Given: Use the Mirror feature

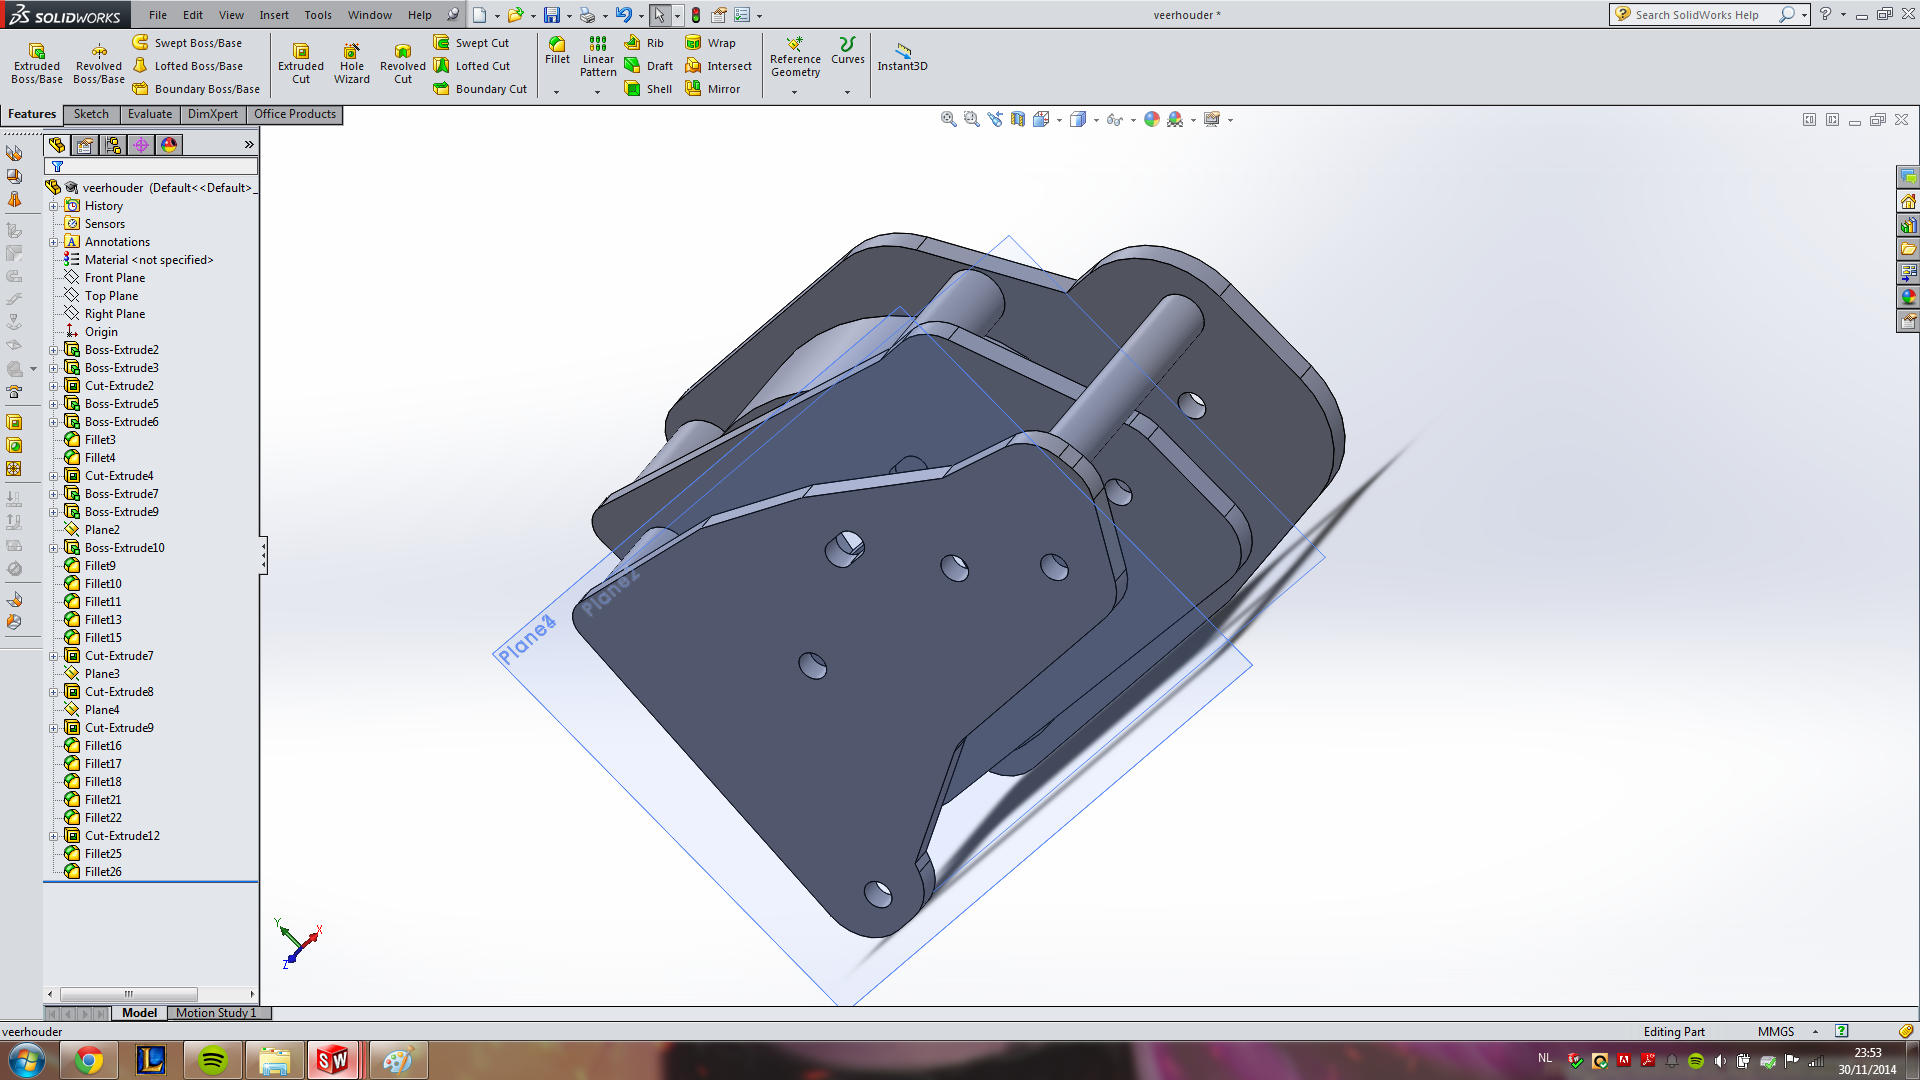Looking at the screenshot, I should pyautogui.click(x=712, y=89).
